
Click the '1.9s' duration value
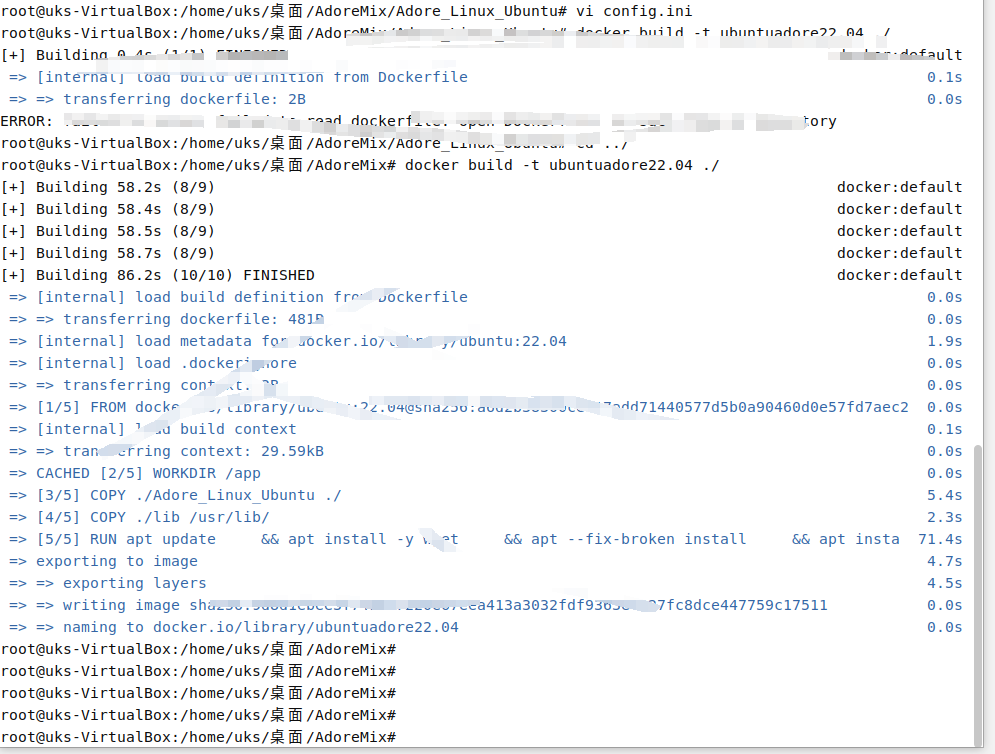click(x=944, y=341)
